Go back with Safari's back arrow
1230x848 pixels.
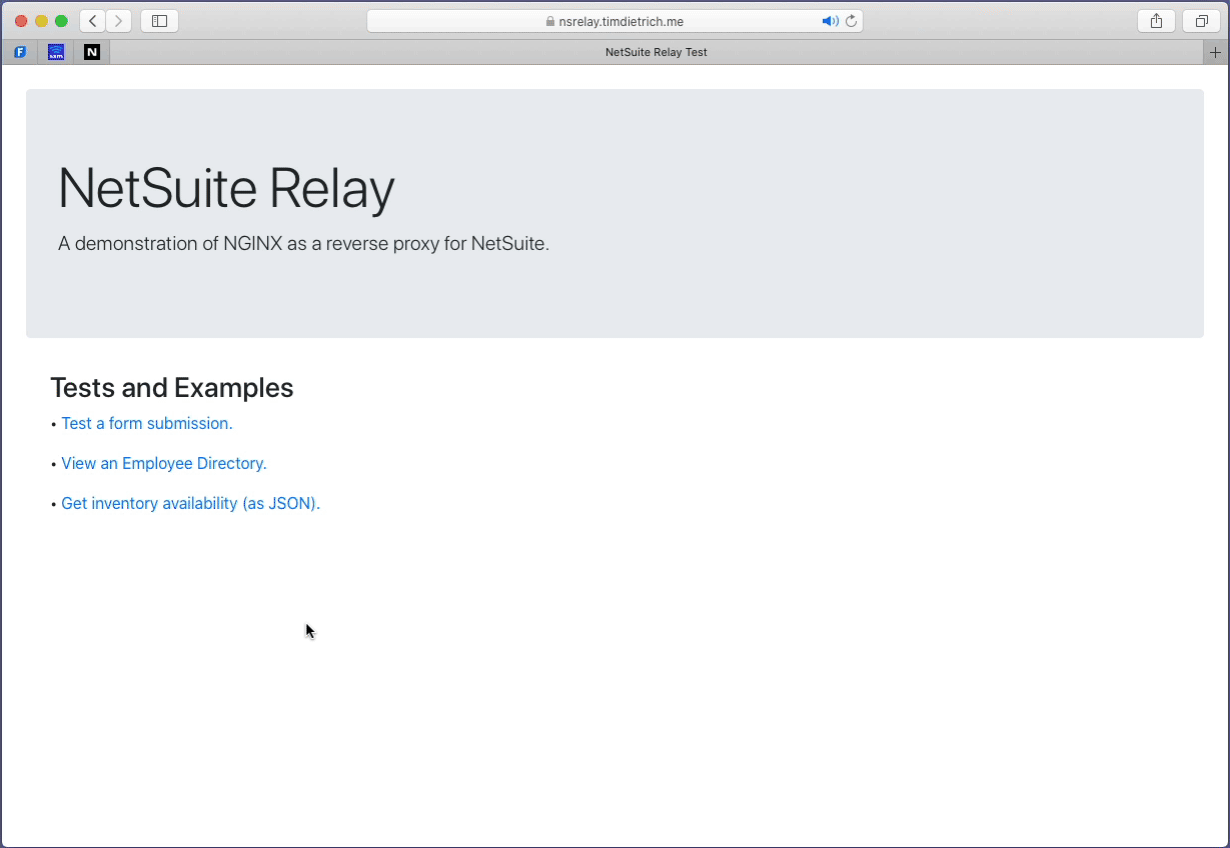[93, 21]
